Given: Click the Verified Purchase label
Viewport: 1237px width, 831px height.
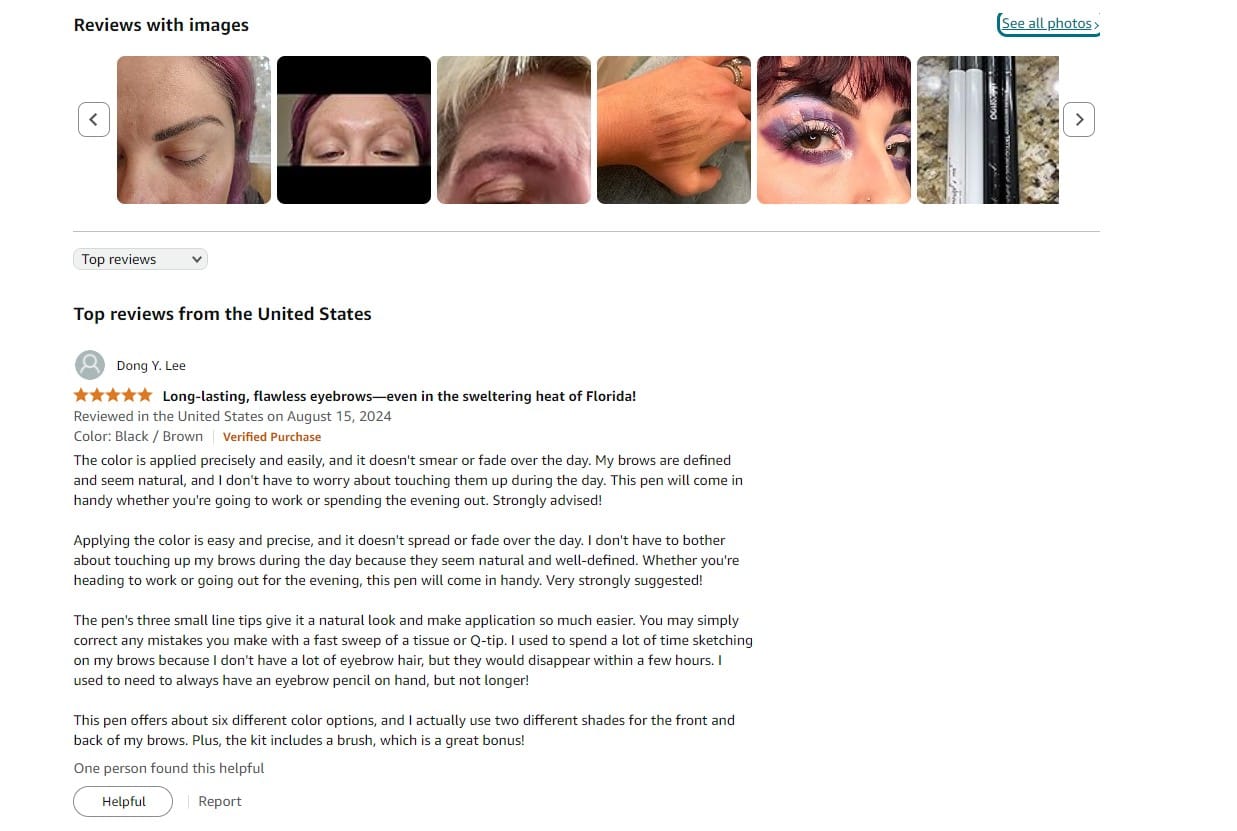Looking at the screenshot, I should [272, 437].
